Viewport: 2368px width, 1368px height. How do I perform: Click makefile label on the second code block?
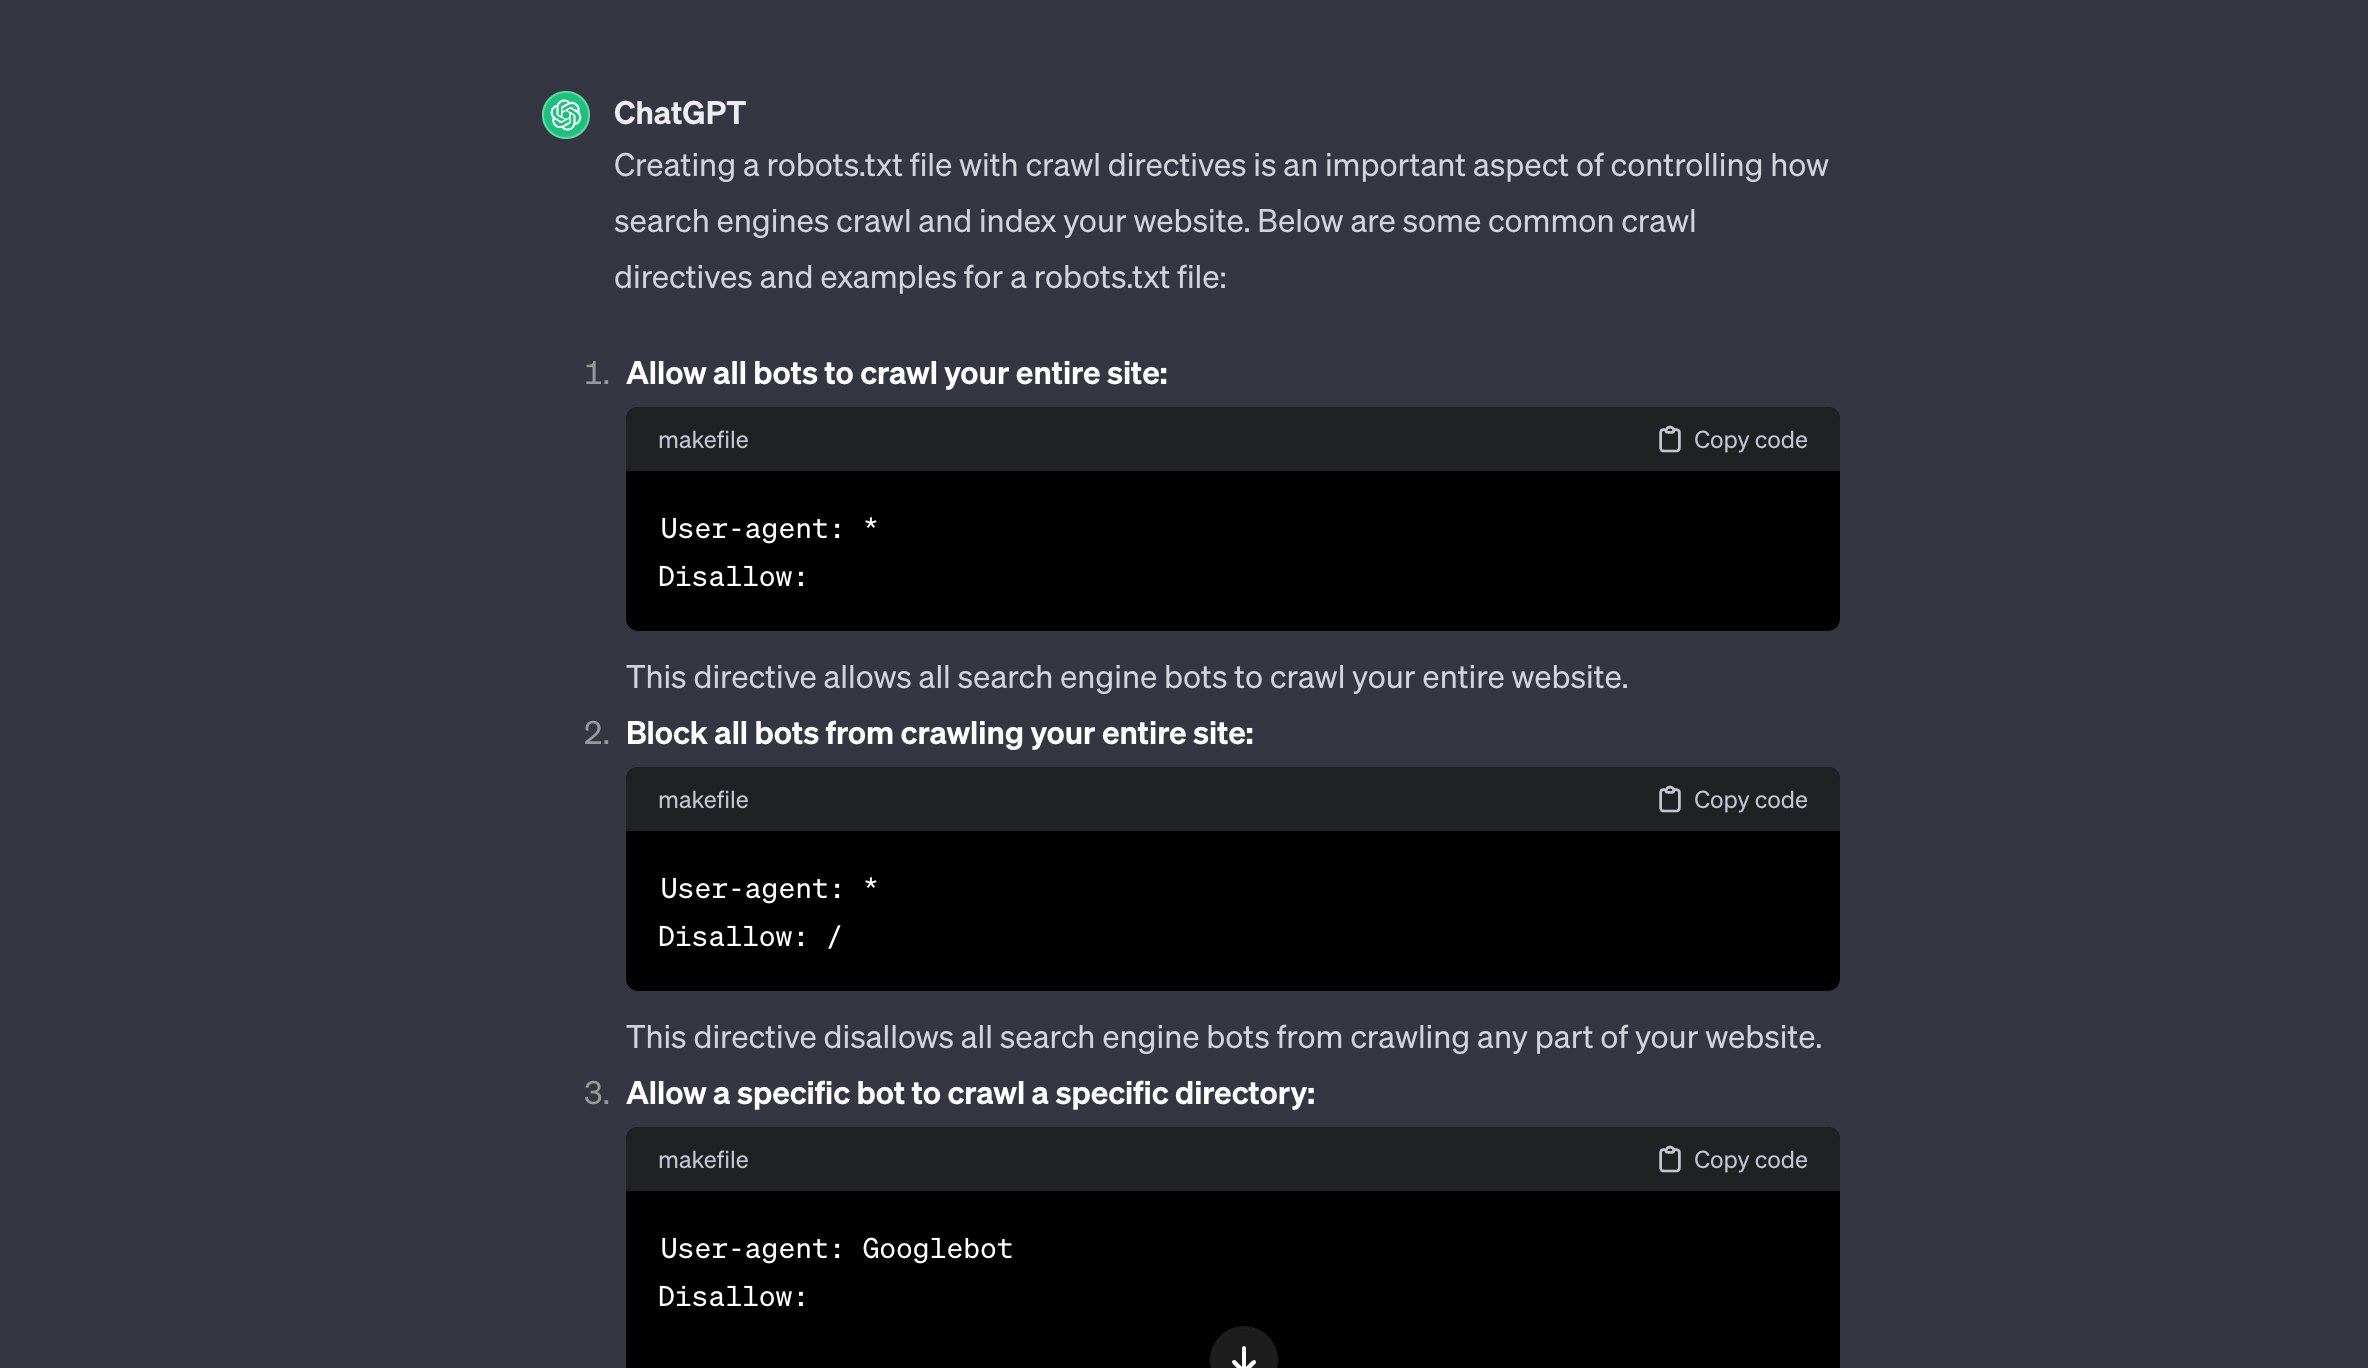703,800
